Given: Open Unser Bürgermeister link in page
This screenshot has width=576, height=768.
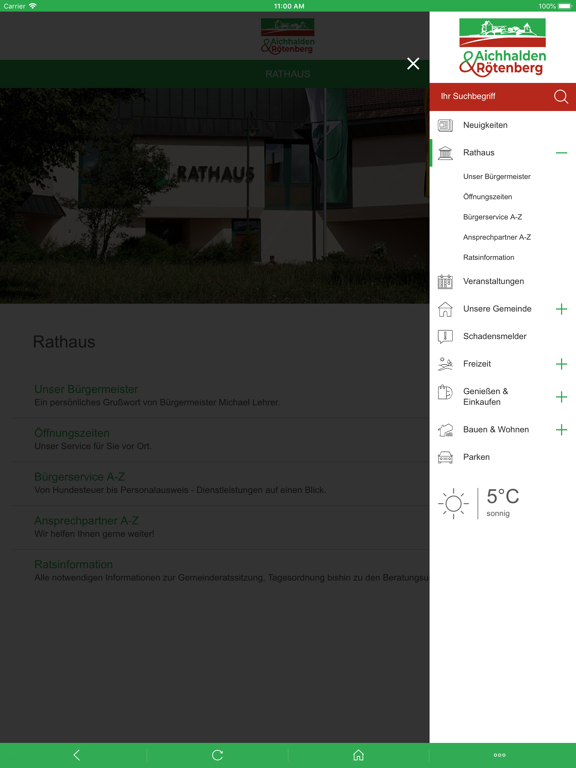Looking at the screenshot, I should tap(86, 389).
